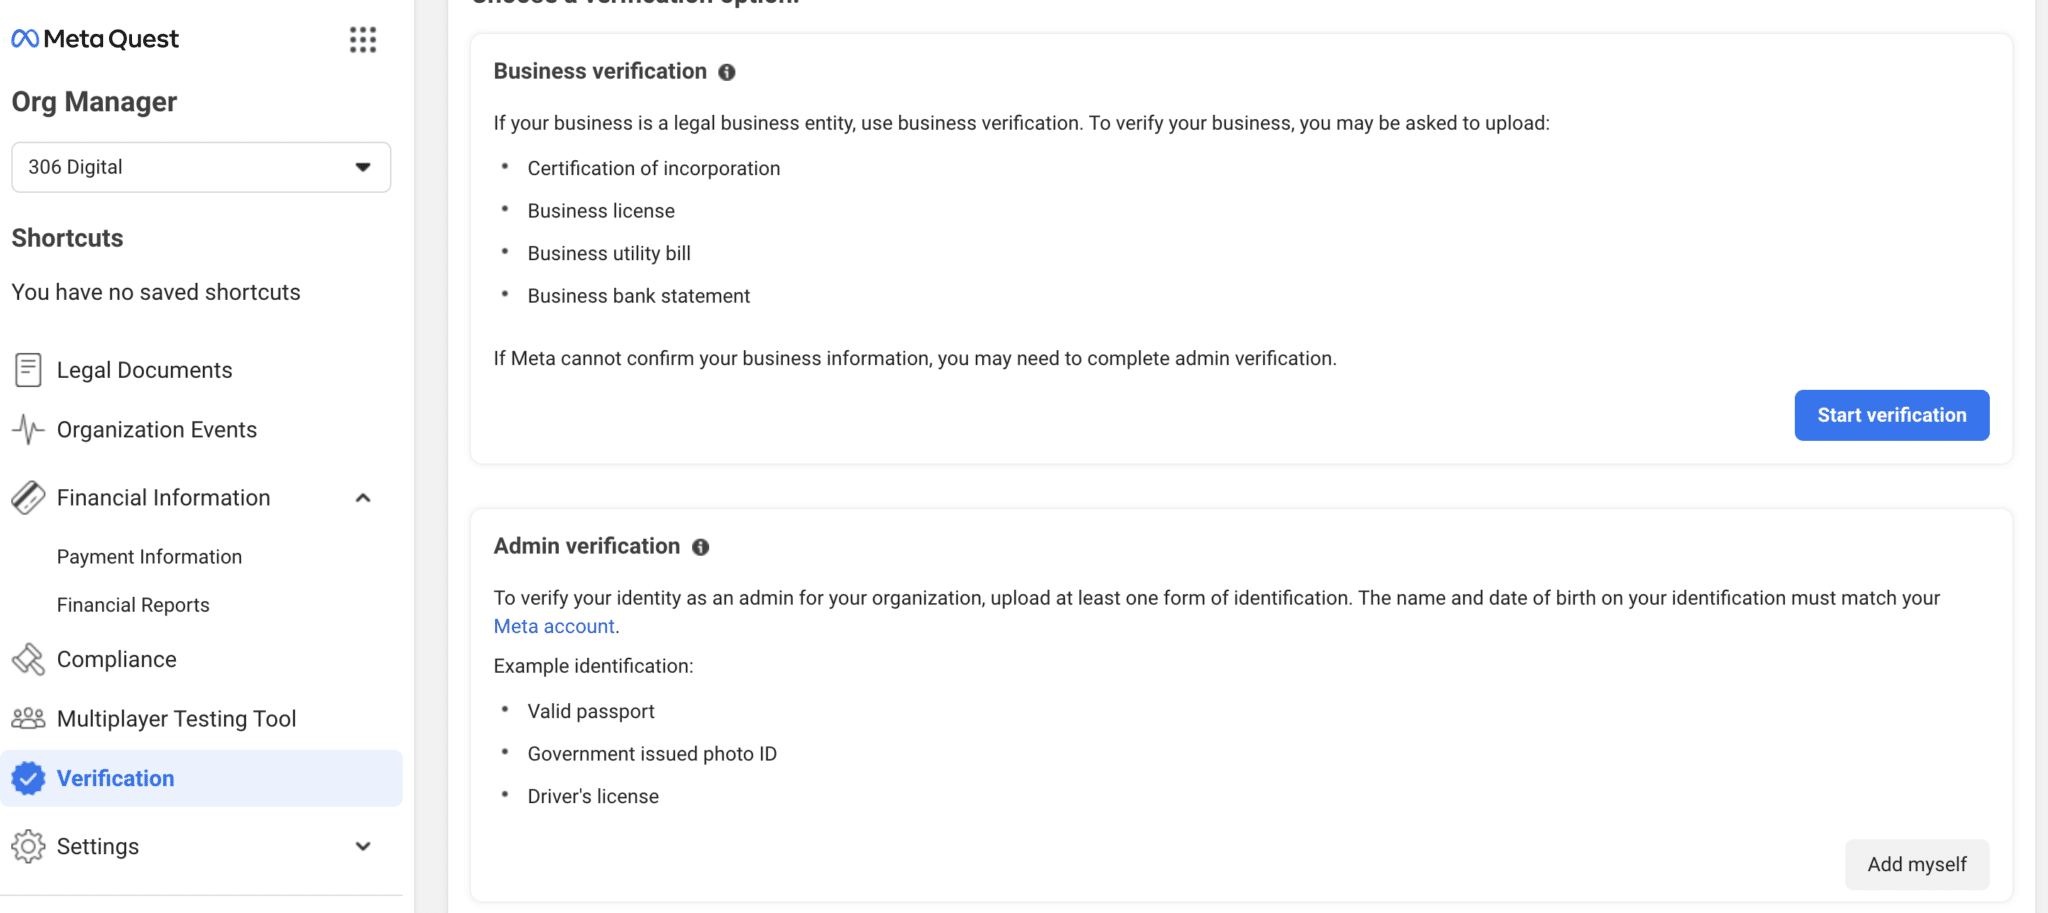Click the Meta Quest logo
This screenshot has width=2048, height=913.
coord(95,39)
